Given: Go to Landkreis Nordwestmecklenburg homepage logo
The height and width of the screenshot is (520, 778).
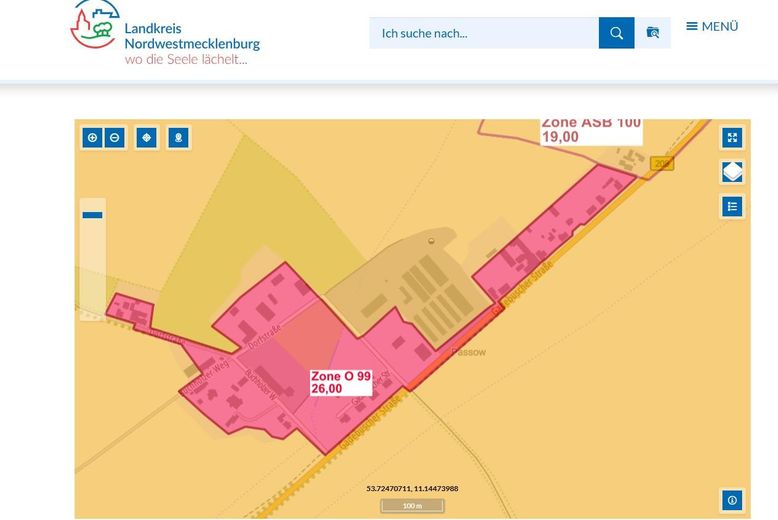Looking at the screenshot, I should point(165,33).
